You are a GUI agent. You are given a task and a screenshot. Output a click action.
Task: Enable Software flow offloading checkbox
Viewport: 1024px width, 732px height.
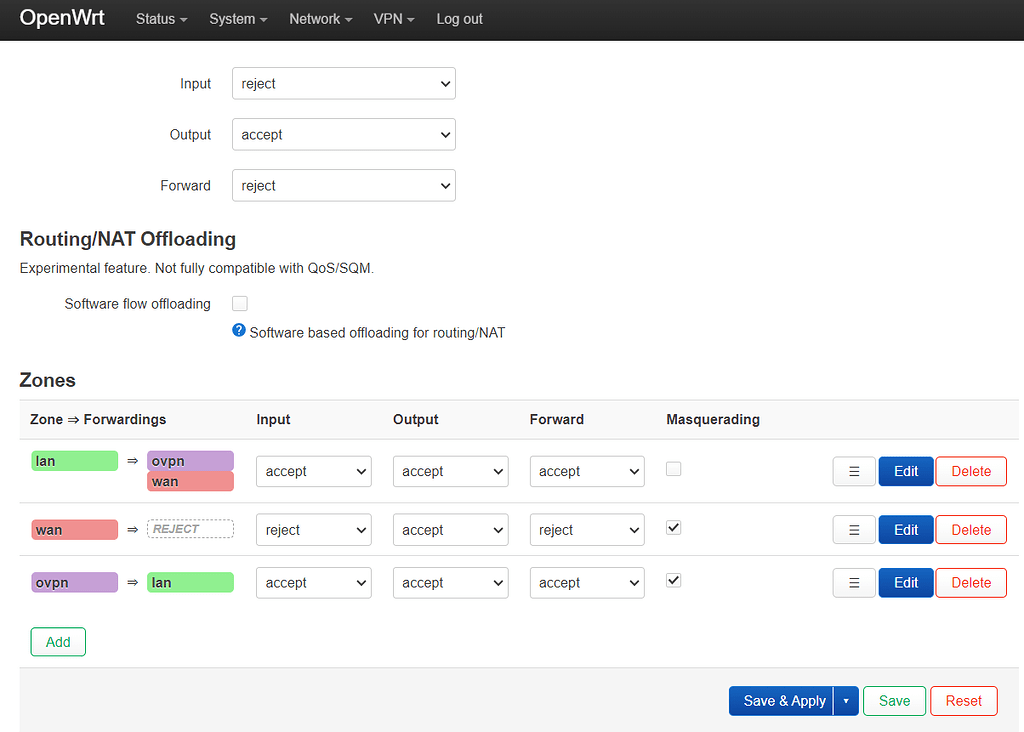point(240,303)
